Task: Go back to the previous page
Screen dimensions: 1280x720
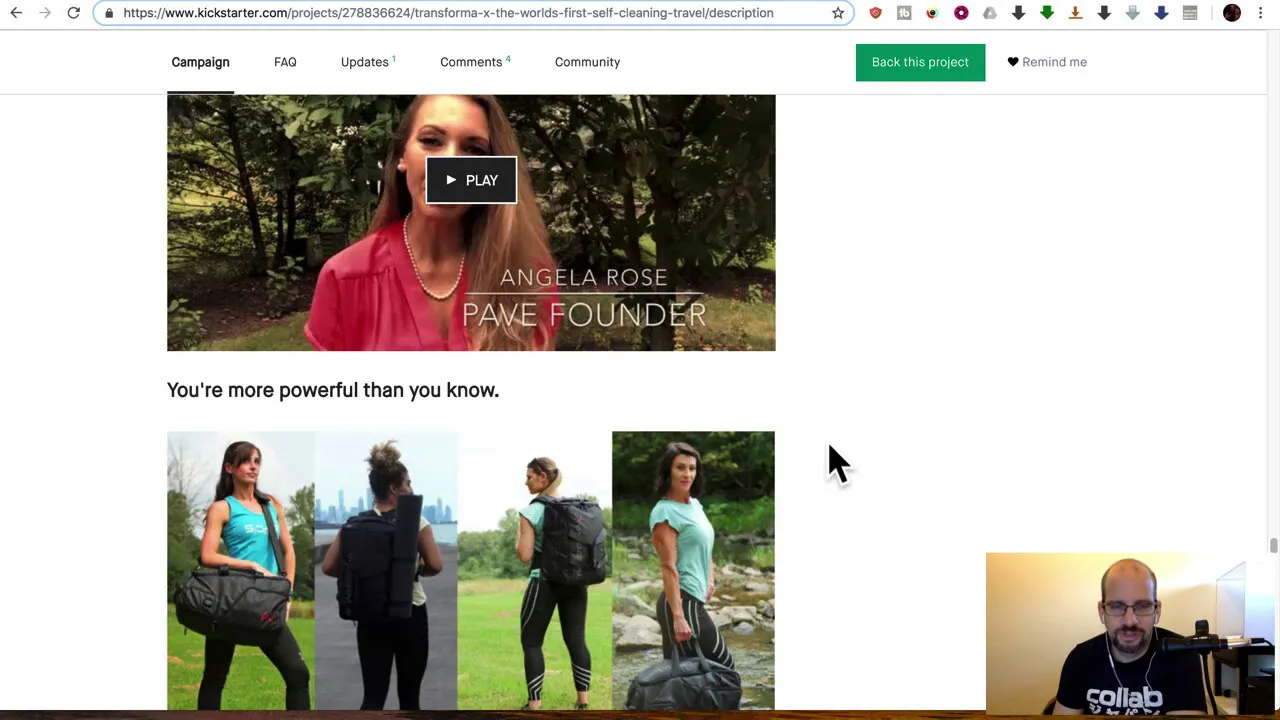Action: pyautogui.click(x=16, y=13)
